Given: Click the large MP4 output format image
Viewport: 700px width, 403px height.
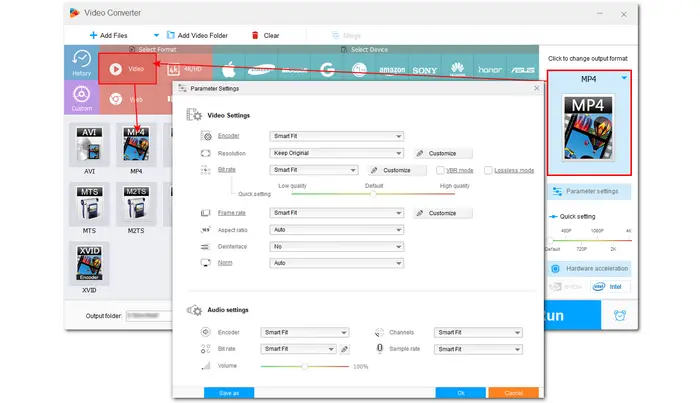Looking at the screenshot, I should click(588, 128).
